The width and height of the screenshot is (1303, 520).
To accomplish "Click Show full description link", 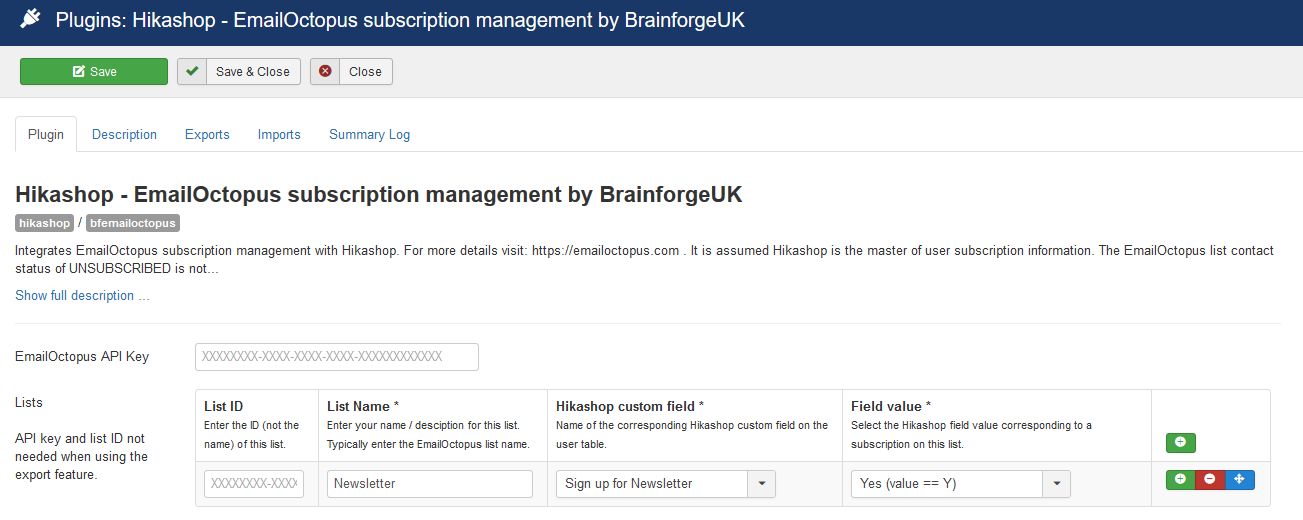I will 82,295.
